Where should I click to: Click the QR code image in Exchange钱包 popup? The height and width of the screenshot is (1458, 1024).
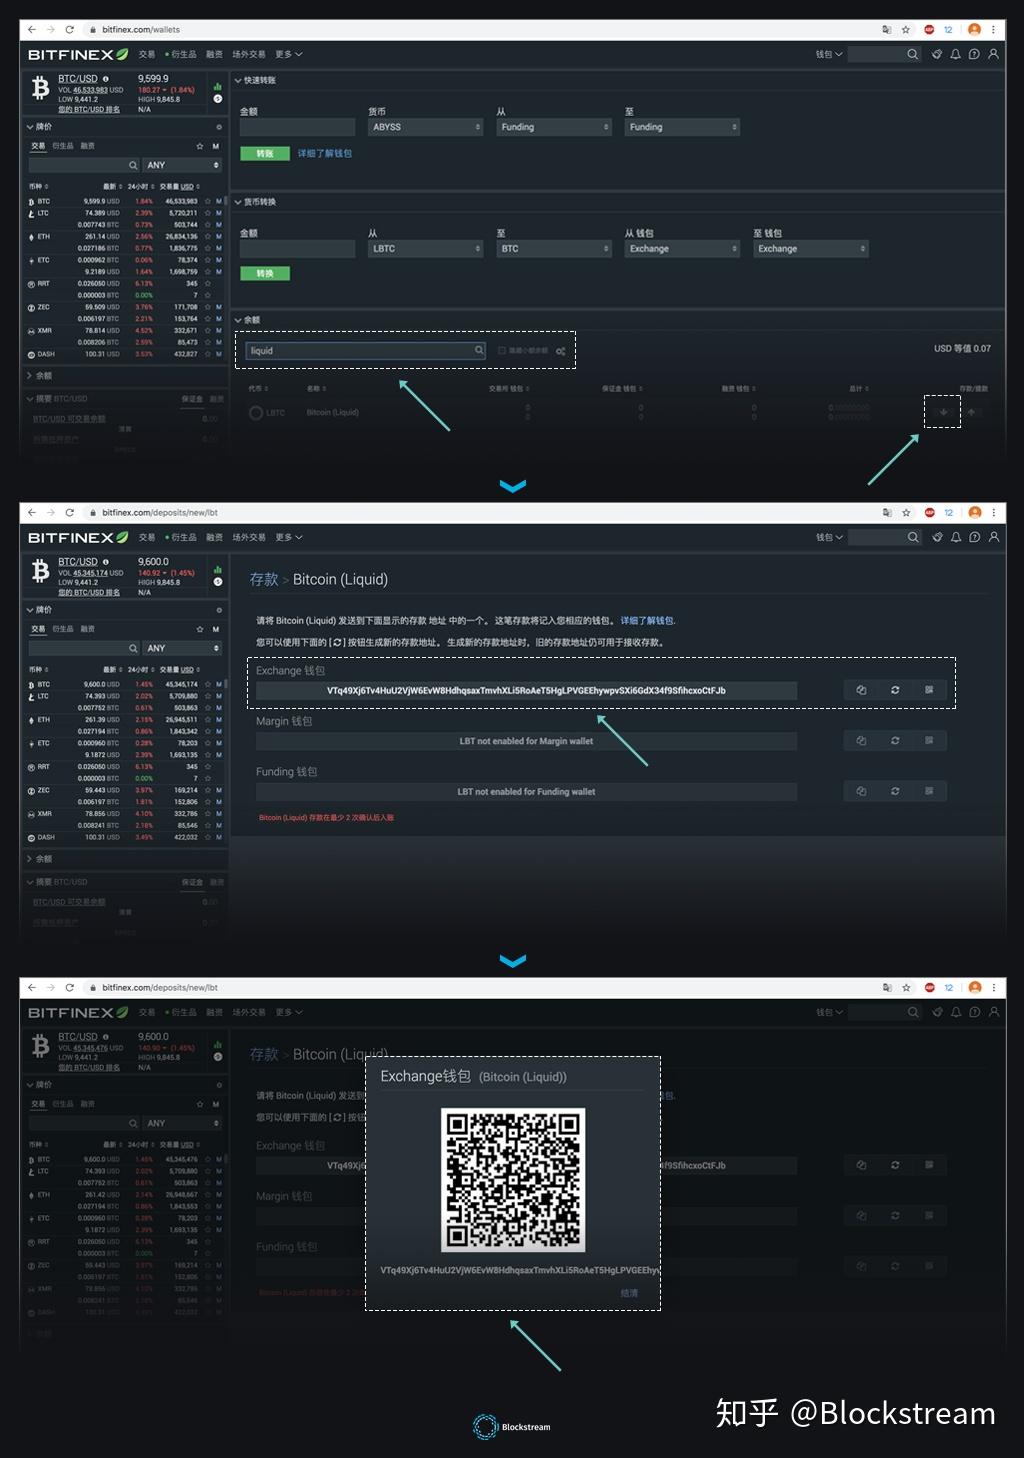(513, 1179)
